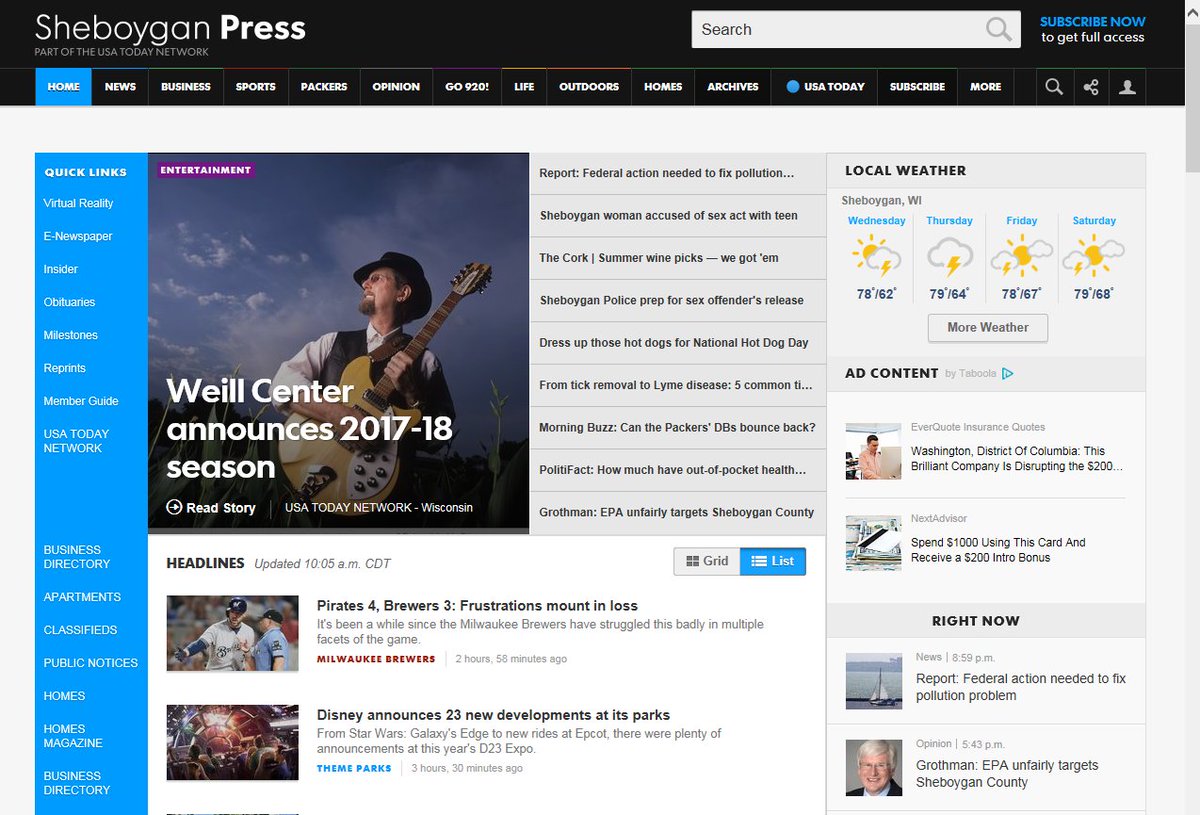Image resolution: width=1200 pixels, height=815 pixels.
Task: Open the sailboat pollution story thumbnail
Action: click(x=873, y=681)
